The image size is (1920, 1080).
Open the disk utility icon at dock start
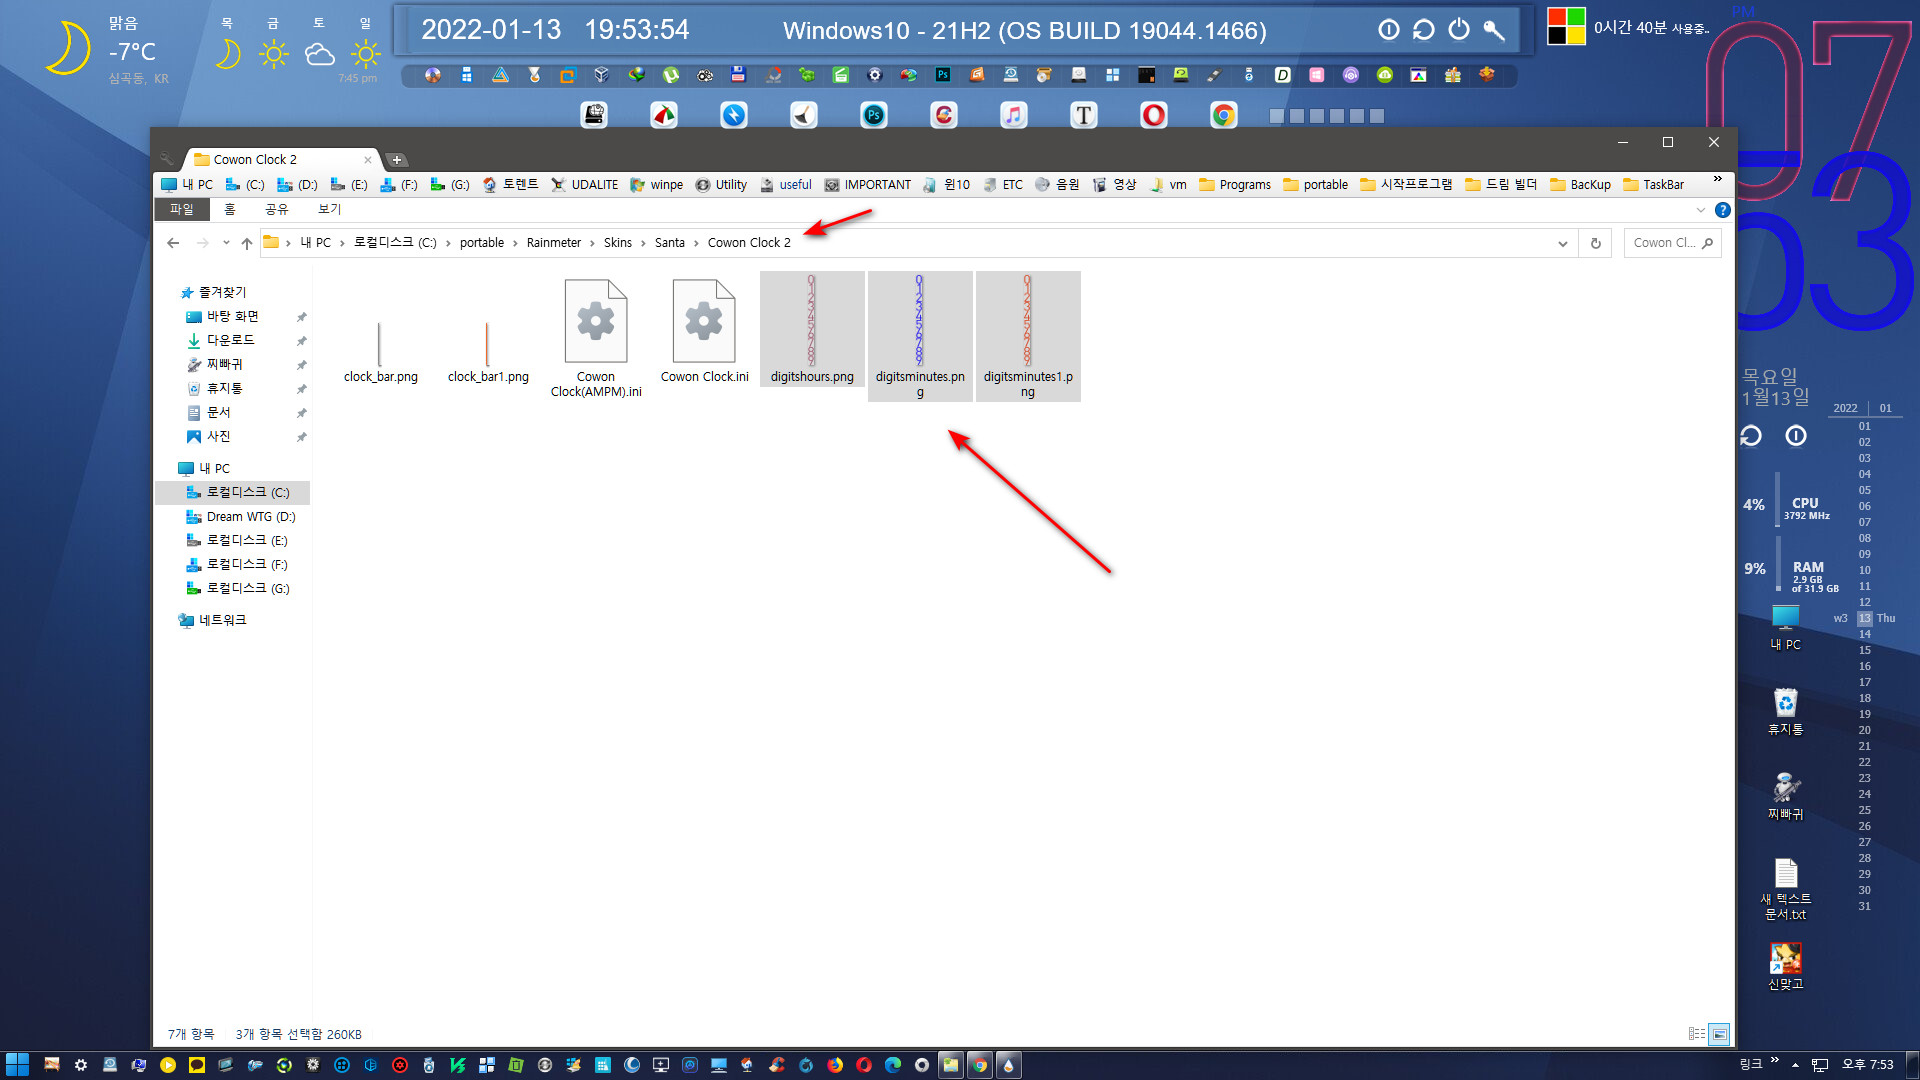click(595, 116)
